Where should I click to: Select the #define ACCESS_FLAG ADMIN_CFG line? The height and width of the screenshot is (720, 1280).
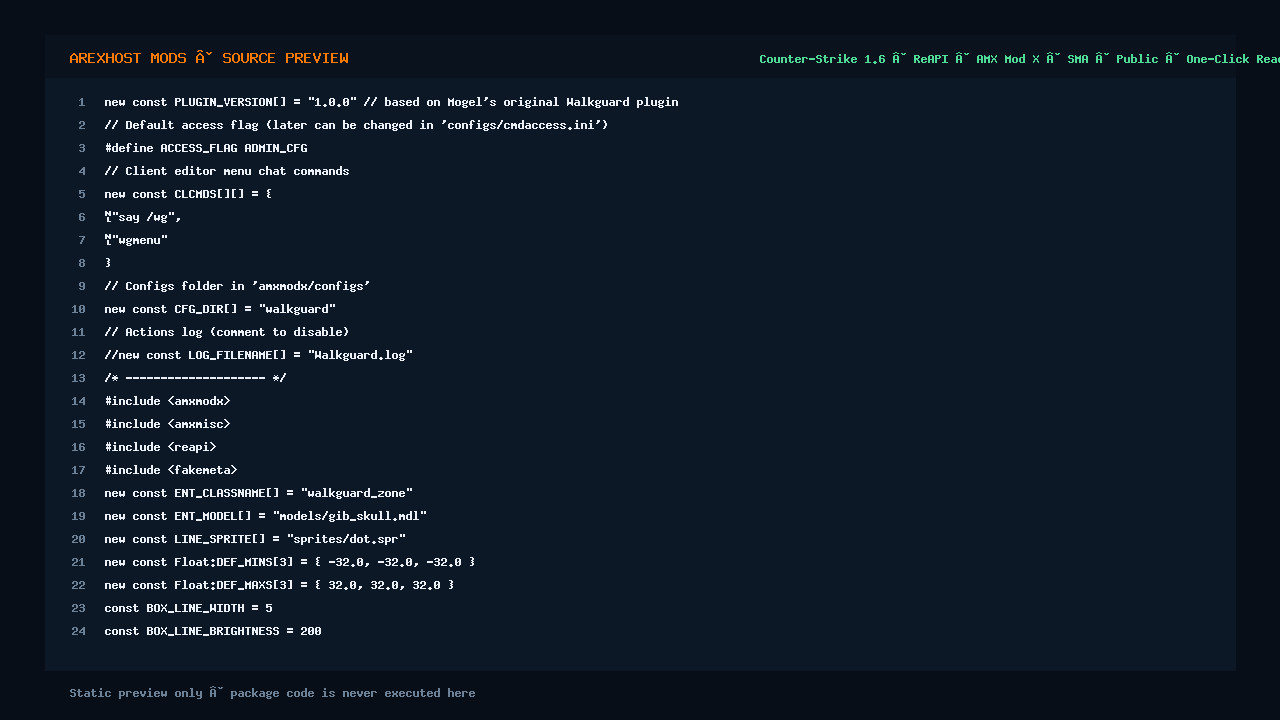206,148
